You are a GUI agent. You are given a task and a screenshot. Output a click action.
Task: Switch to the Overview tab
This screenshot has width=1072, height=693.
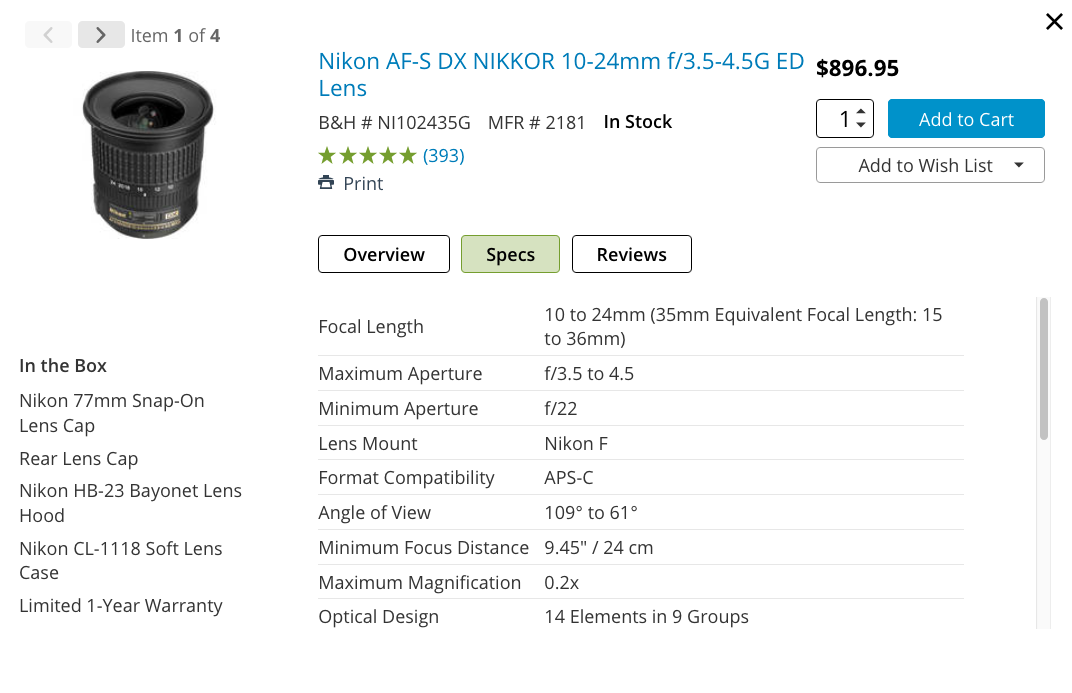pyautogui.click(x=384, y=254)
